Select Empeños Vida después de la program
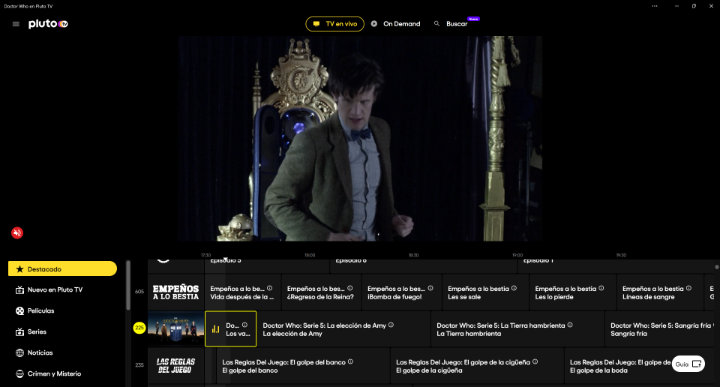 click(243, 292)
